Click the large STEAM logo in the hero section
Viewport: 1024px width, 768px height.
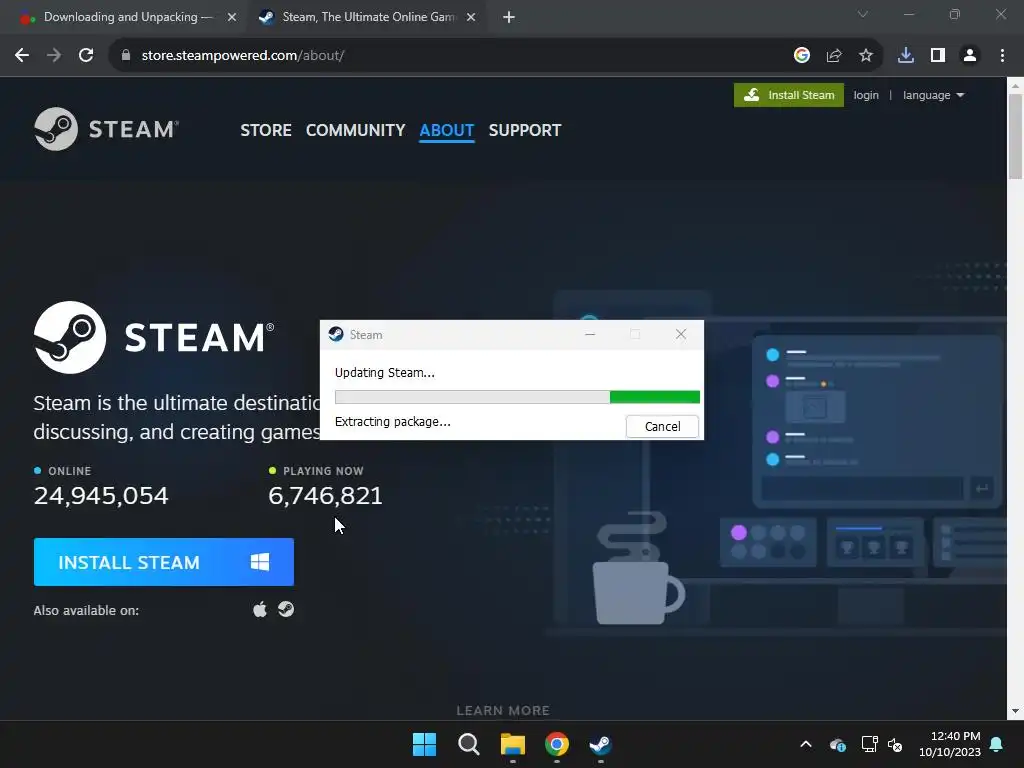154,337
